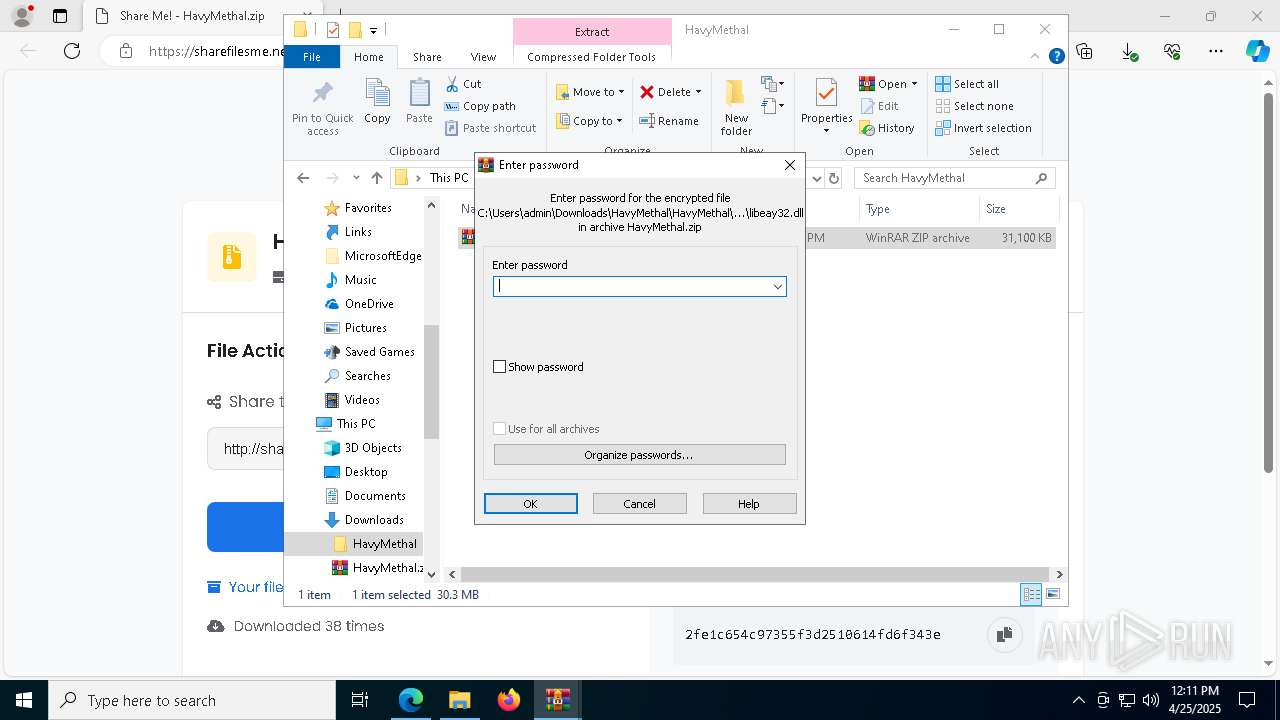Close the Enter password dialog
The width and height of the screenshot is (1280, 720).
(x=790, y=165)
